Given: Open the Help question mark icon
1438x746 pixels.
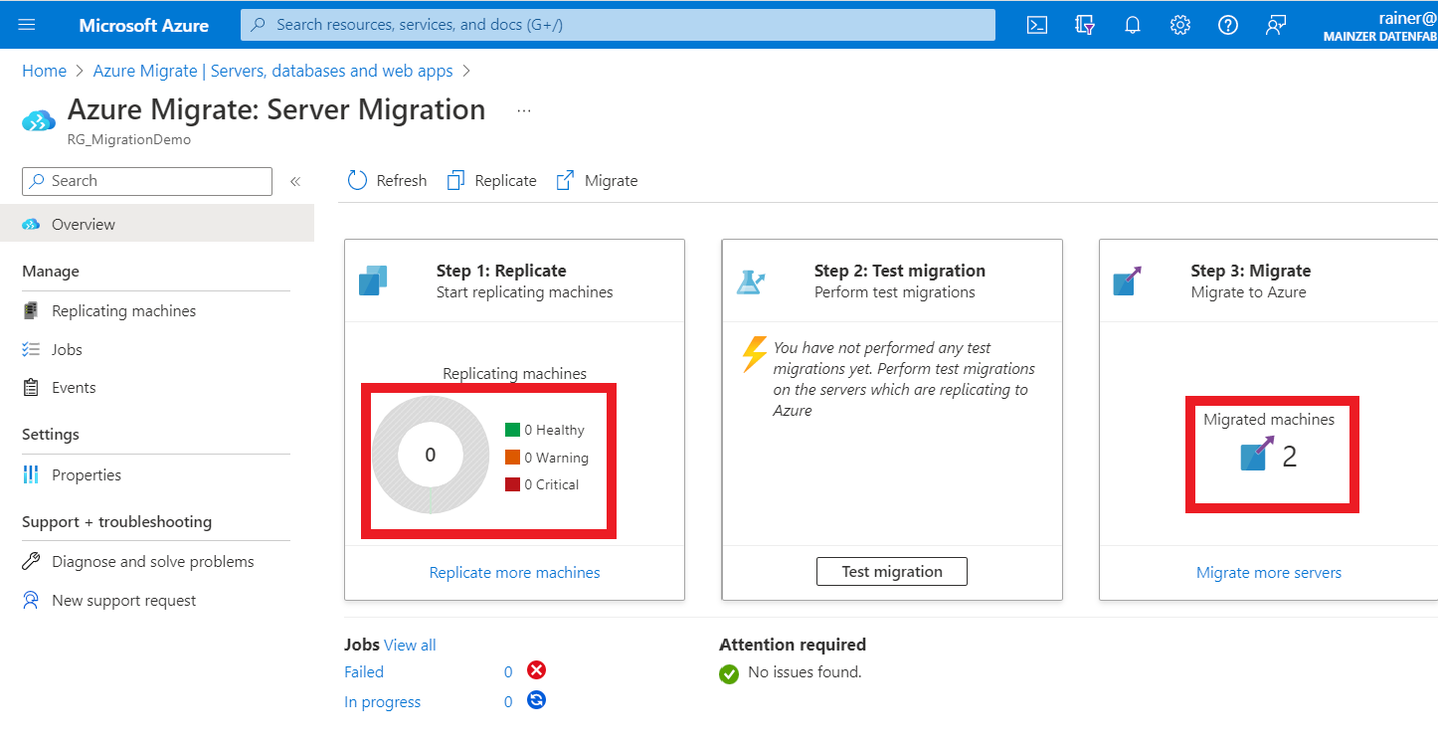Looking at the screenshot, I should (1228, 25).
